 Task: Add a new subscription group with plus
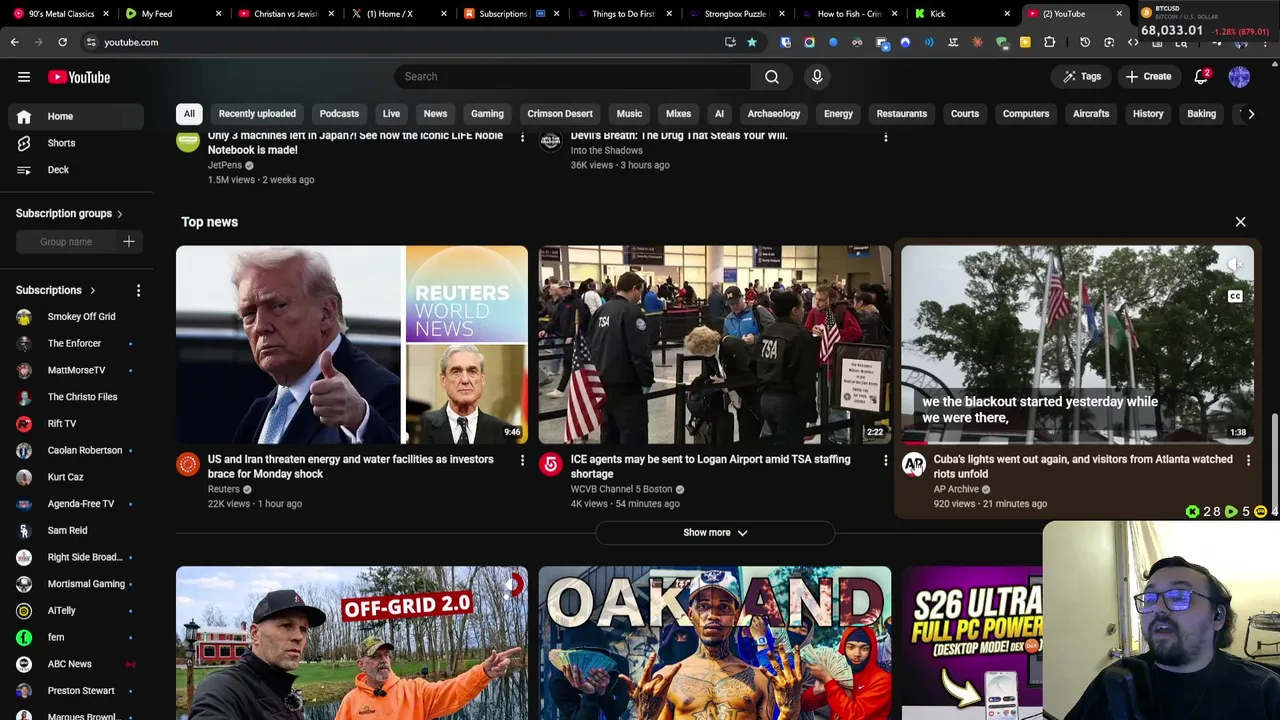[x=129, y=242]
